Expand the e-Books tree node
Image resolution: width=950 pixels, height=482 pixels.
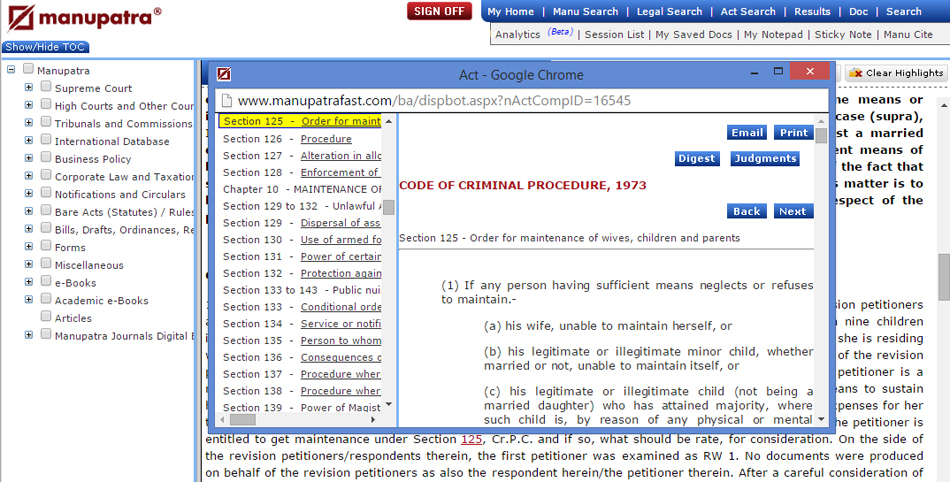pos(28,282)
